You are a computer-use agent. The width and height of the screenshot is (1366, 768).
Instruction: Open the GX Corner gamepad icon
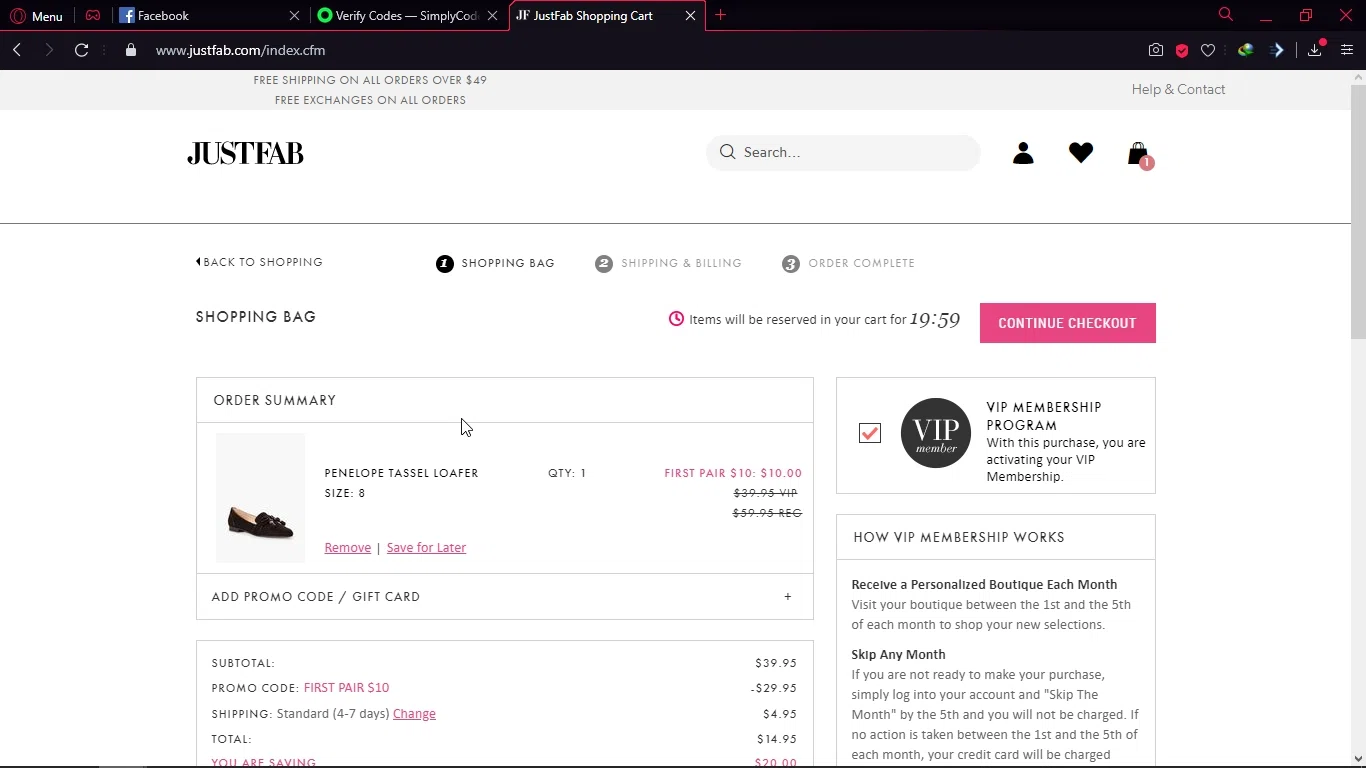93,16
